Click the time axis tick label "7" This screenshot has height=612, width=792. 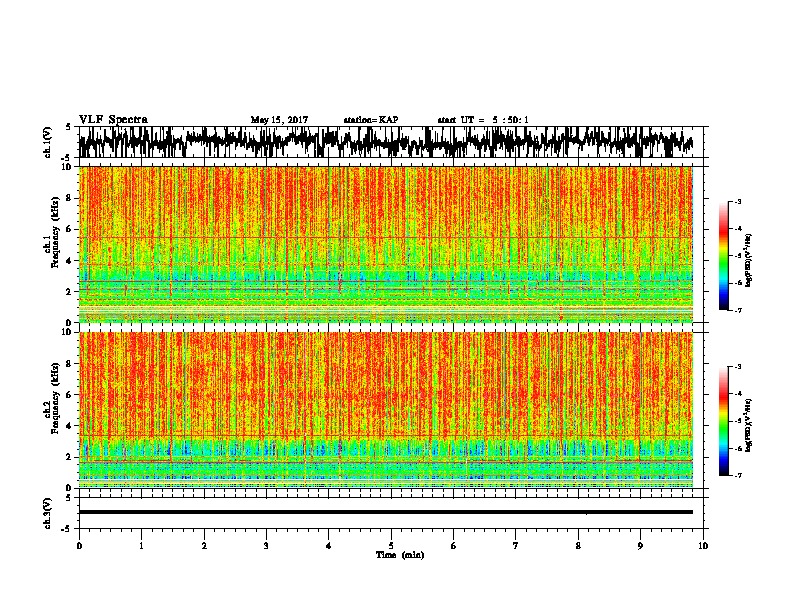(x=516, y=546)
